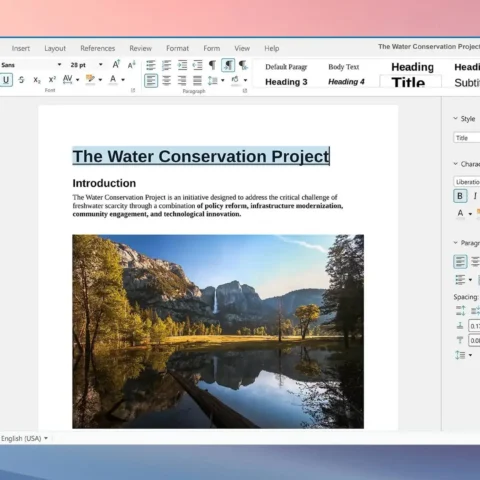The image size is (480, 480).
Task: Toggle Left-to-Right paragraph direction
Action: (x=228, y=65)
